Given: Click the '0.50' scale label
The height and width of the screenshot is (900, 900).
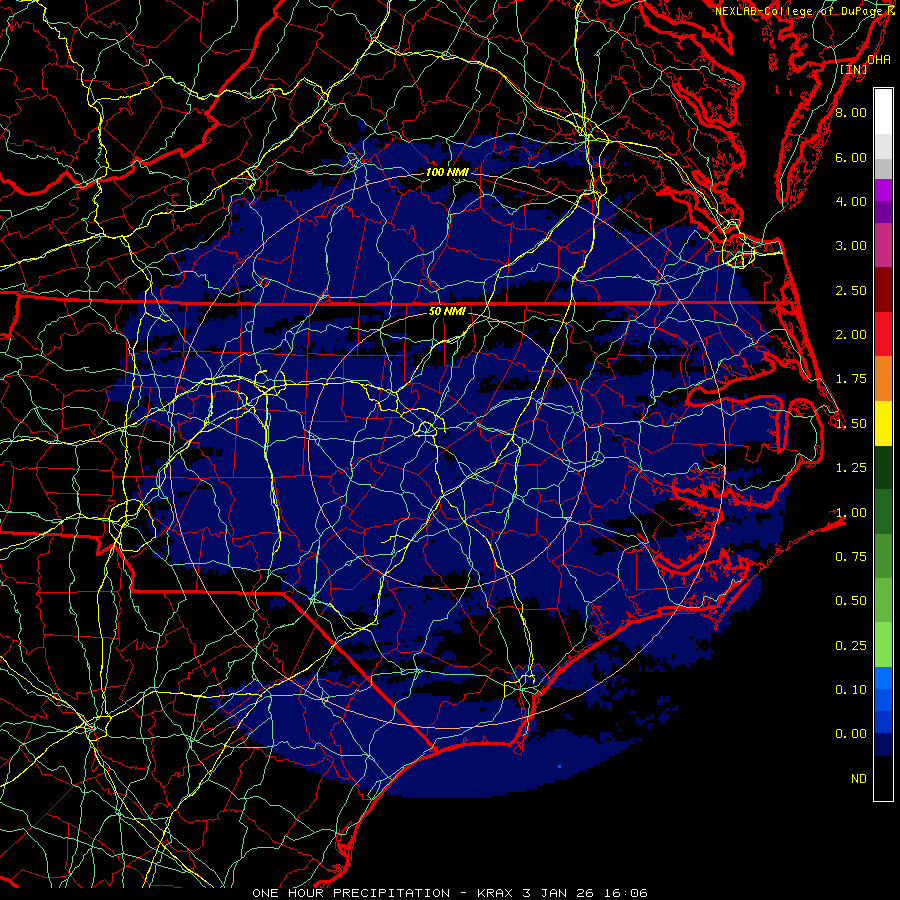Looking at the screenshot, I should 851,601.
